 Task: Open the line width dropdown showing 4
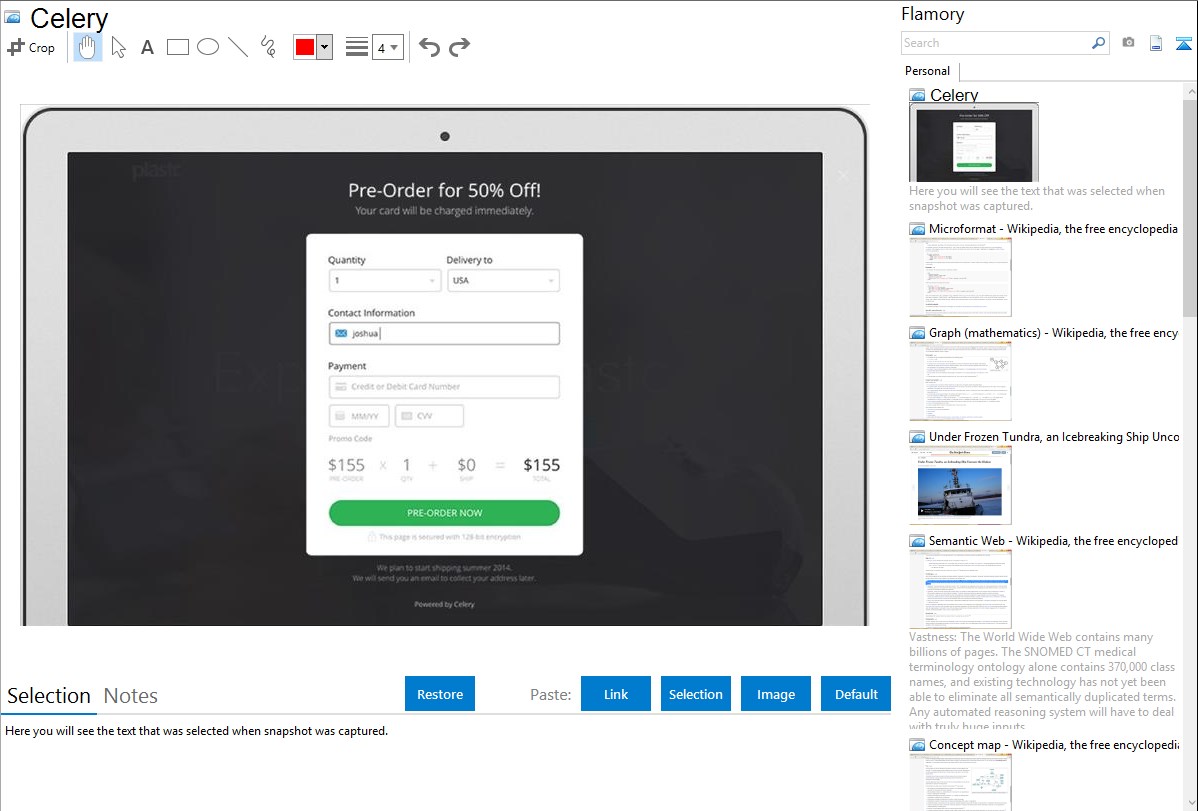[388, 47]
